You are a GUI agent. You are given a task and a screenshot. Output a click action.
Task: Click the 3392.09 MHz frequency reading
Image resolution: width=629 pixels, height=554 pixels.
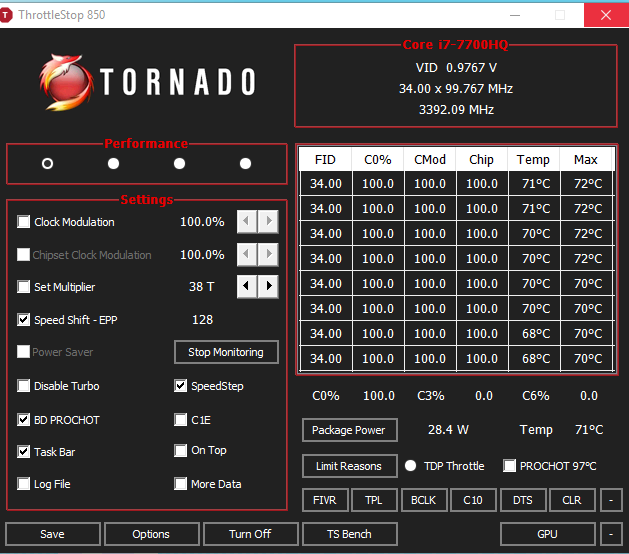(x=456, y=110)
